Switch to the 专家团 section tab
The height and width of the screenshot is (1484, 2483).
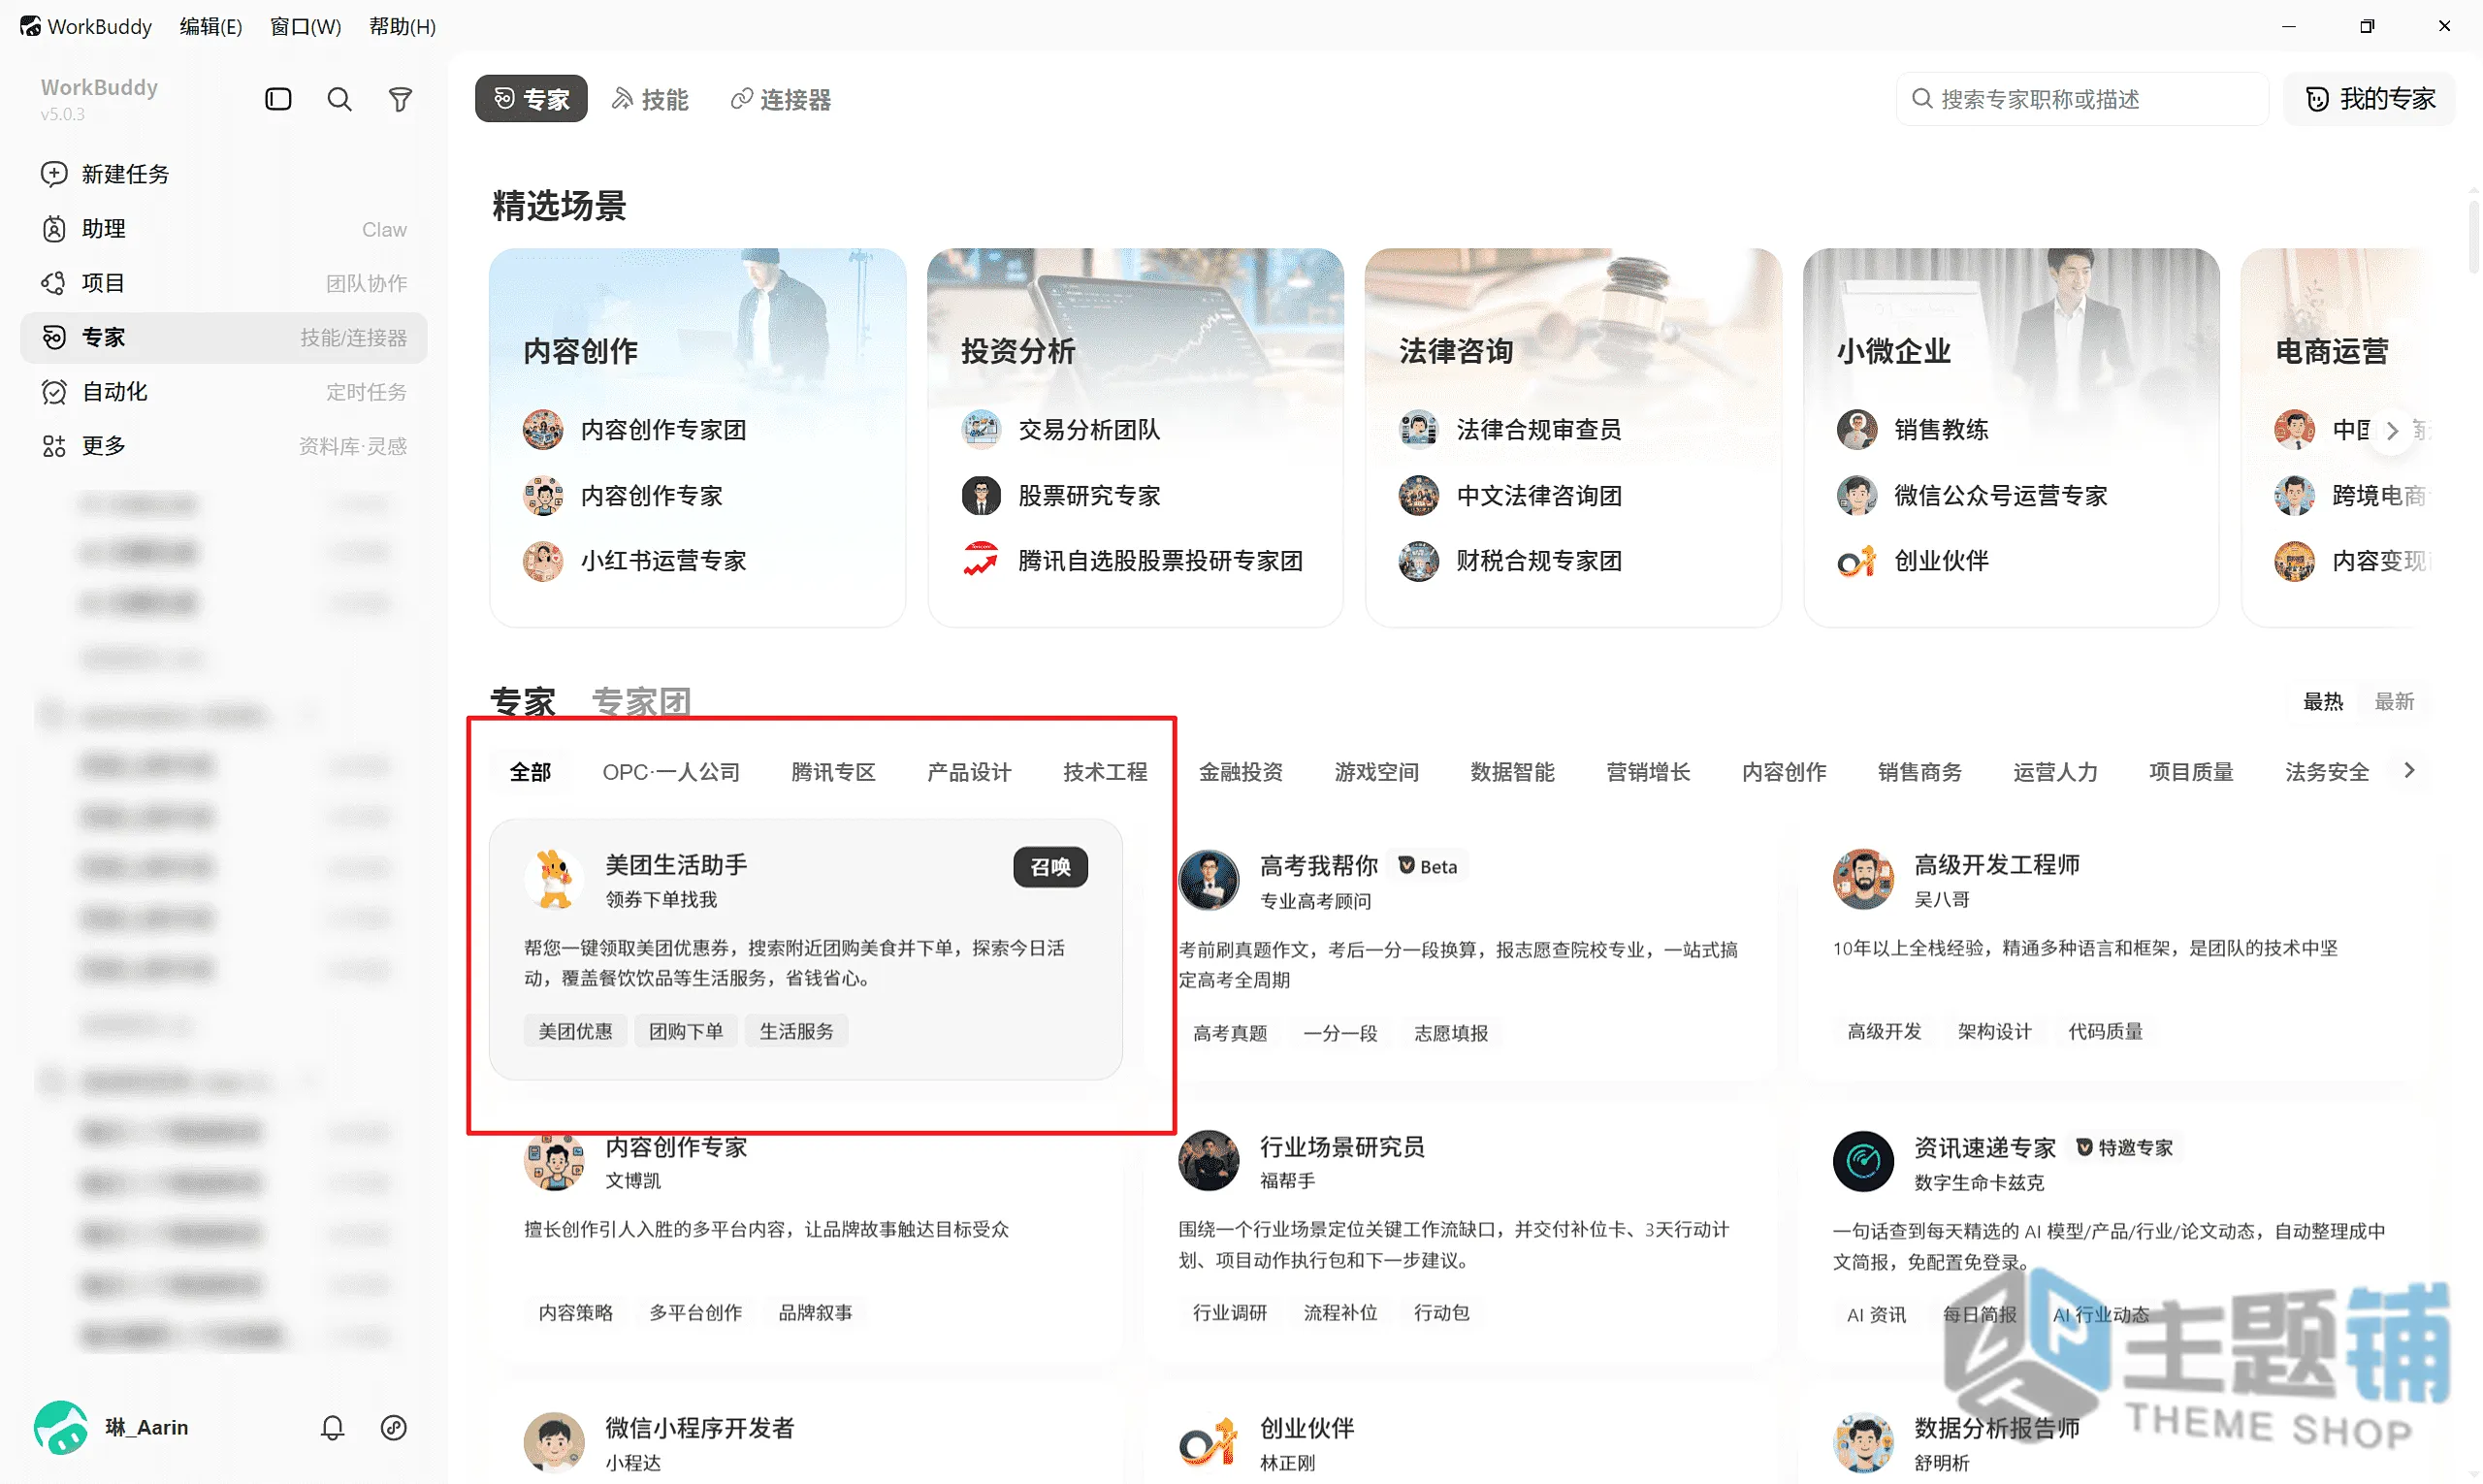(x=641, y=702)
